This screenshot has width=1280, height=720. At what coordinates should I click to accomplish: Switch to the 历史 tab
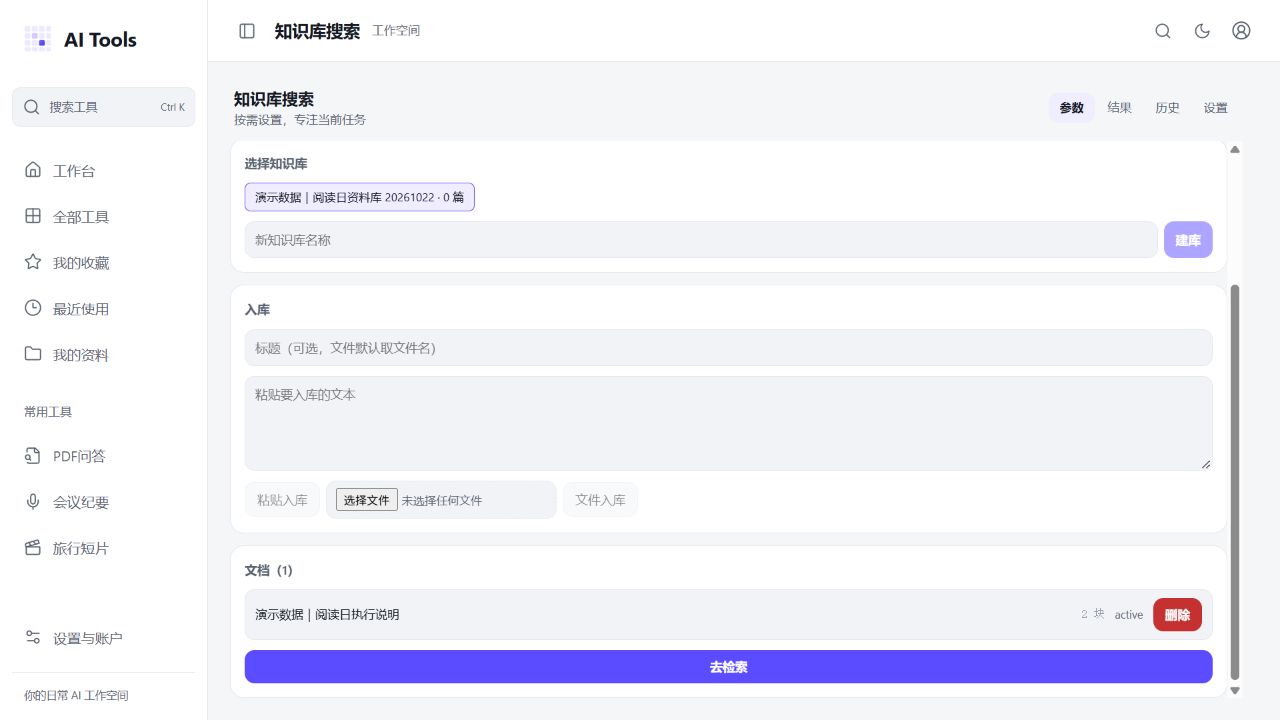(x=1168, y=108)
